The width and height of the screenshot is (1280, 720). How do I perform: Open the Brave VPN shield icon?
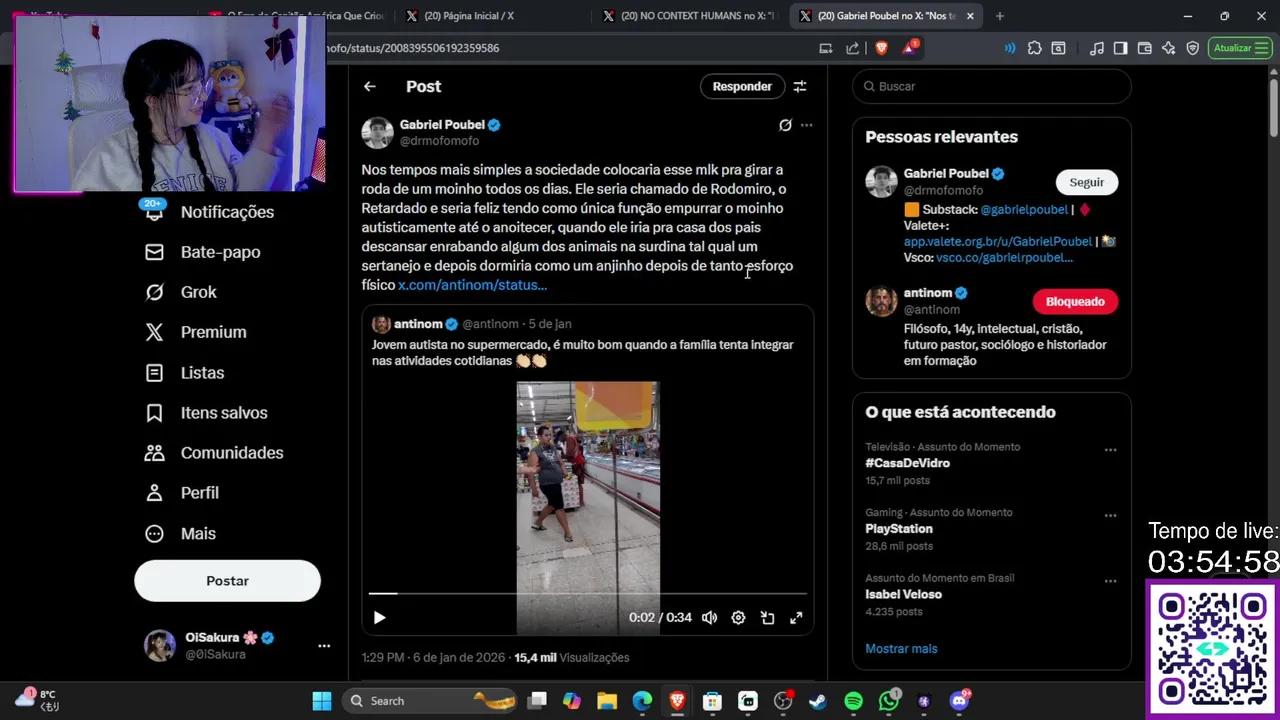pyautogui.click(x=1192, y=48)
